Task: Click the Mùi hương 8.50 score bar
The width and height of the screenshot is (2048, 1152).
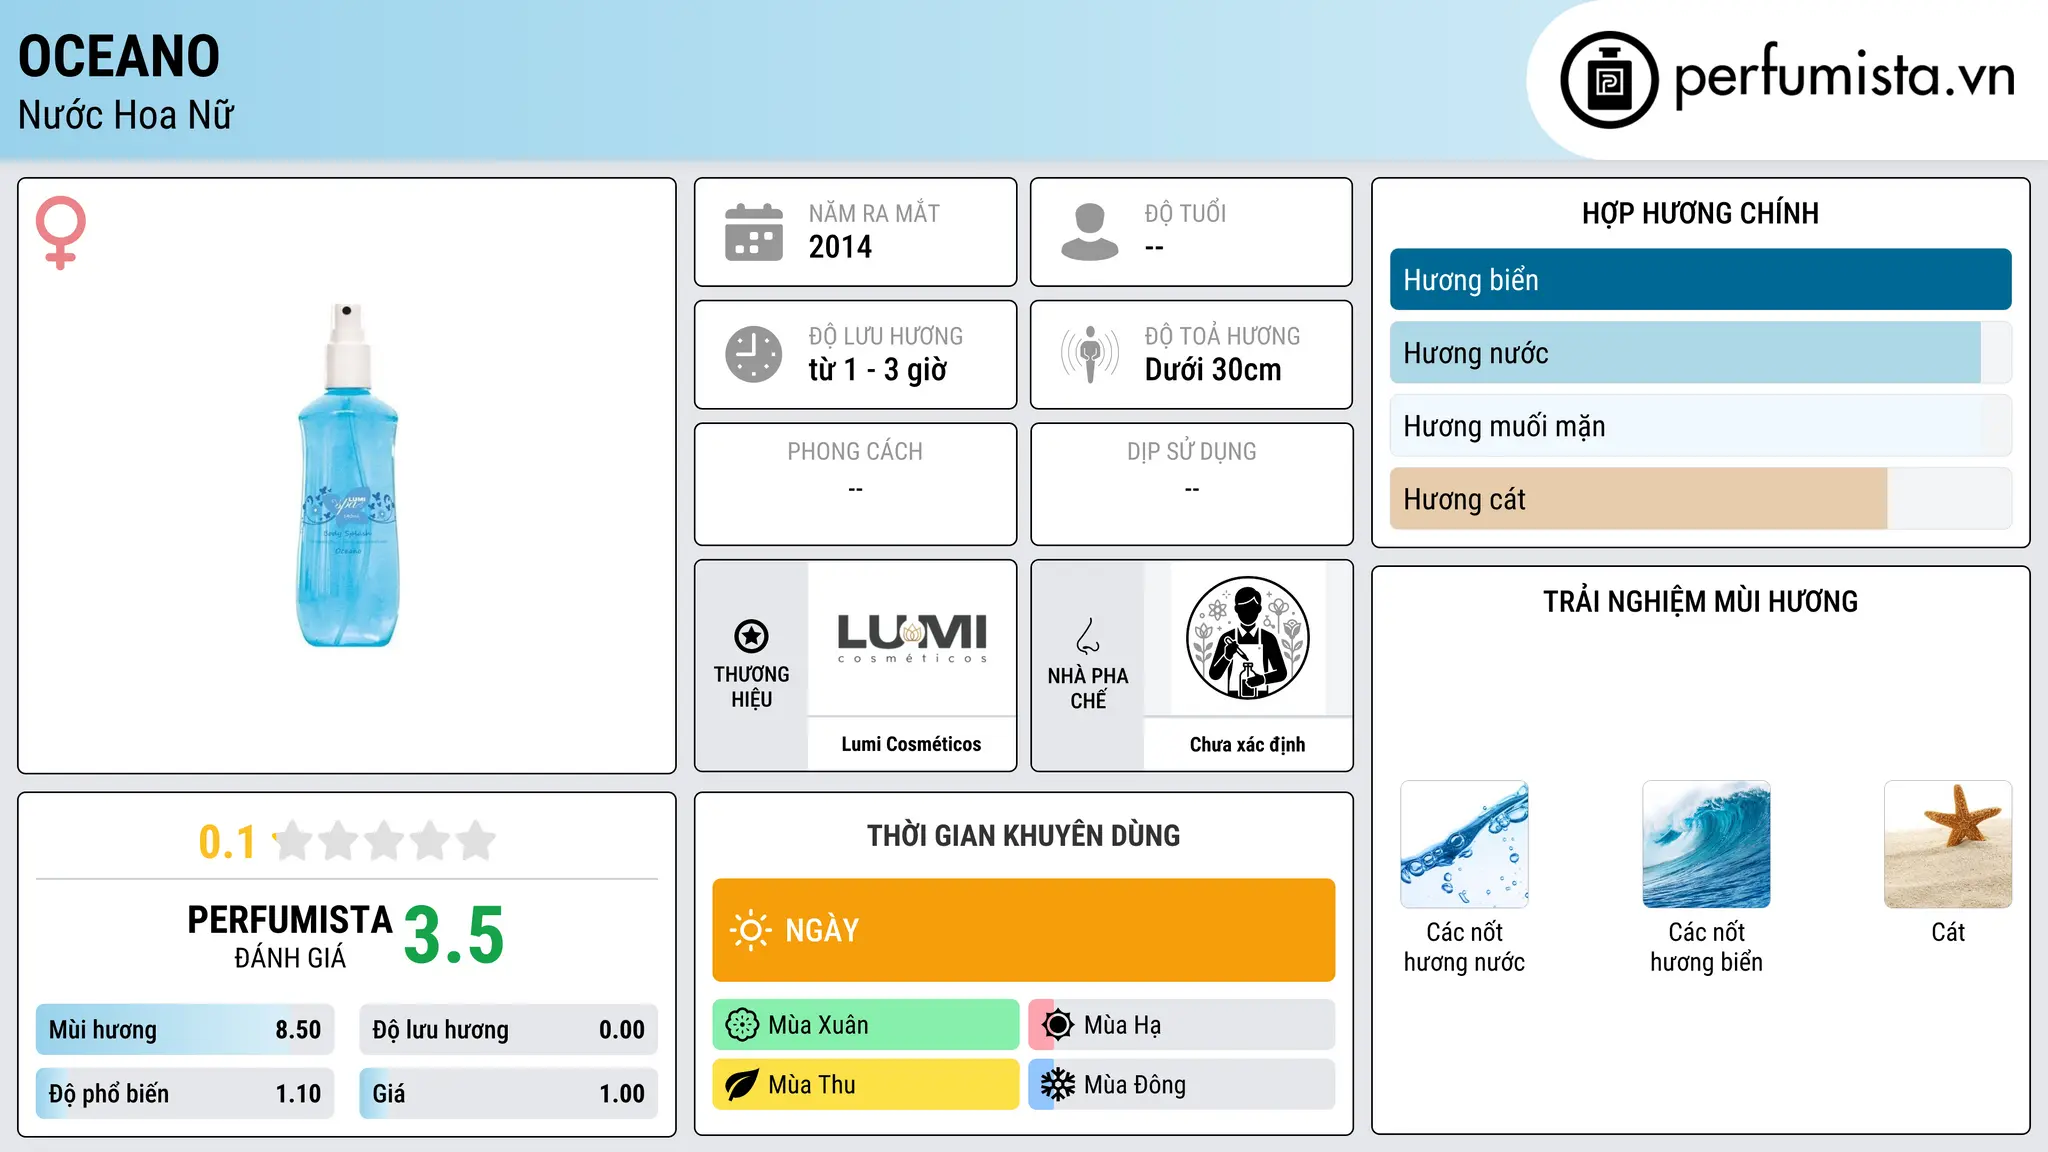Action: point(185,1030)
